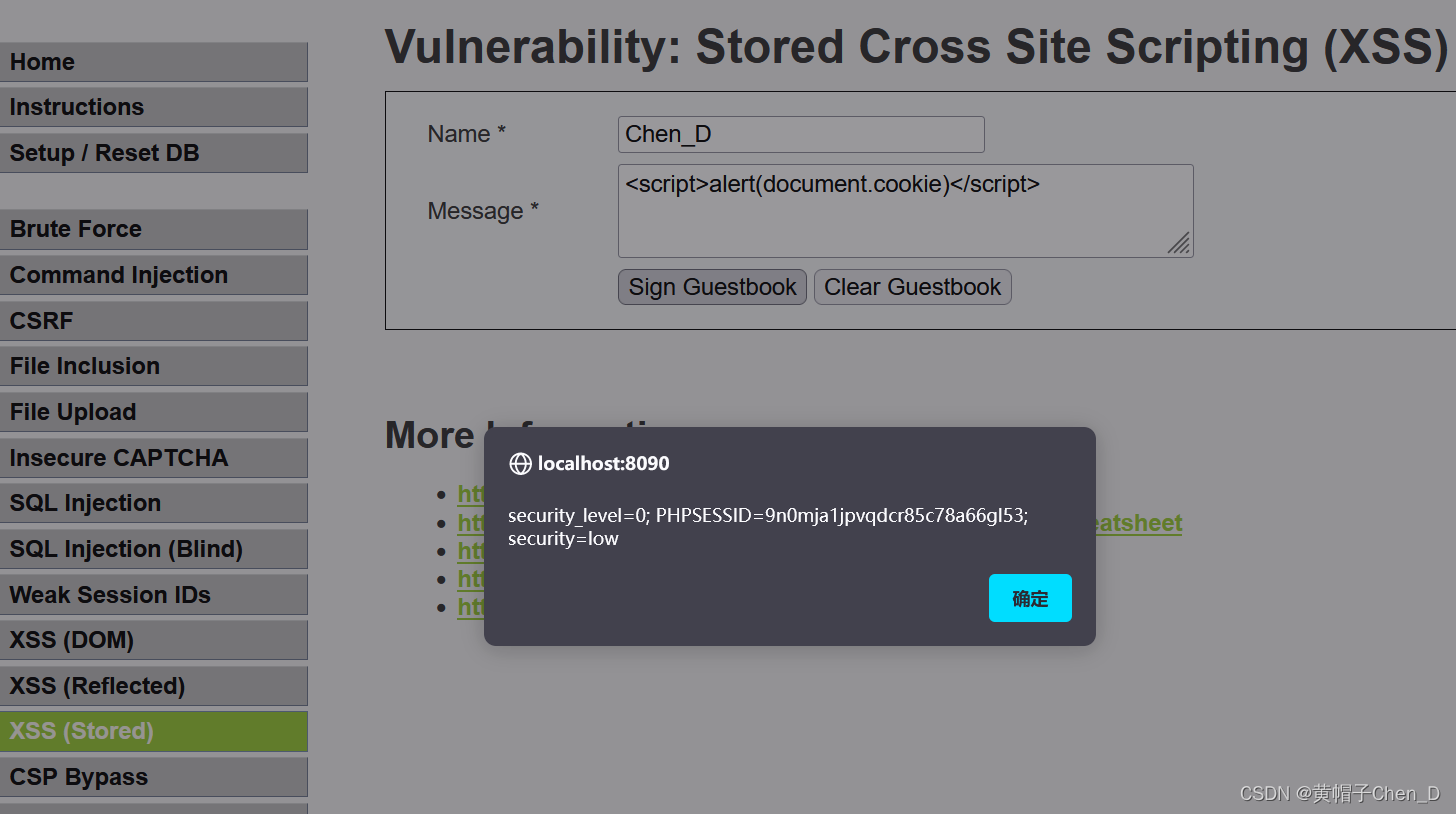Image resolution: width=1456 pixels, height=814 pixels.
Task: Click the globe icon in the alert dialog
Action: 520,463
